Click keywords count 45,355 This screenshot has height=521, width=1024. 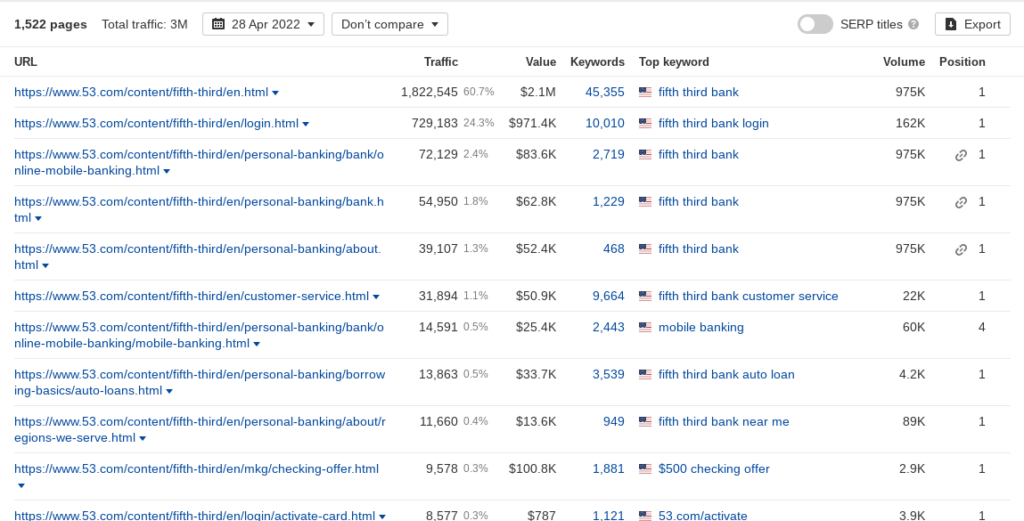605,92
